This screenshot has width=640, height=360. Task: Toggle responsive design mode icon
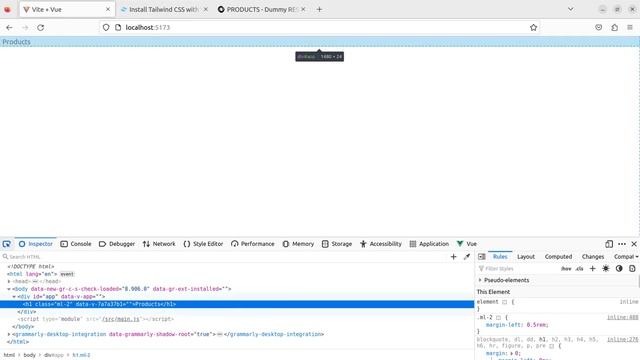609,244
